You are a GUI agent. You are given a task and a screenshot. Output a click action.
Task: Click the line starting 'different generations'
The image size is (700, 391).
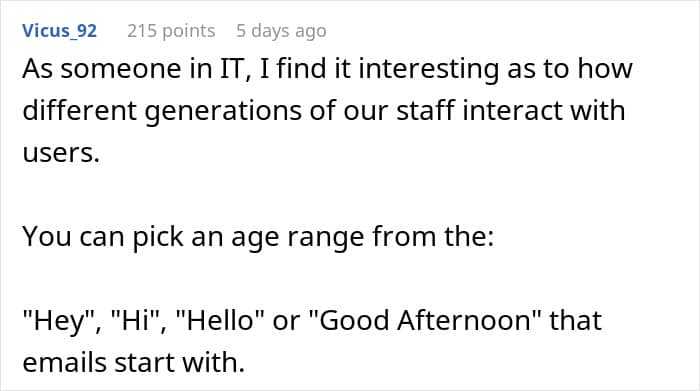coord(324,111)
